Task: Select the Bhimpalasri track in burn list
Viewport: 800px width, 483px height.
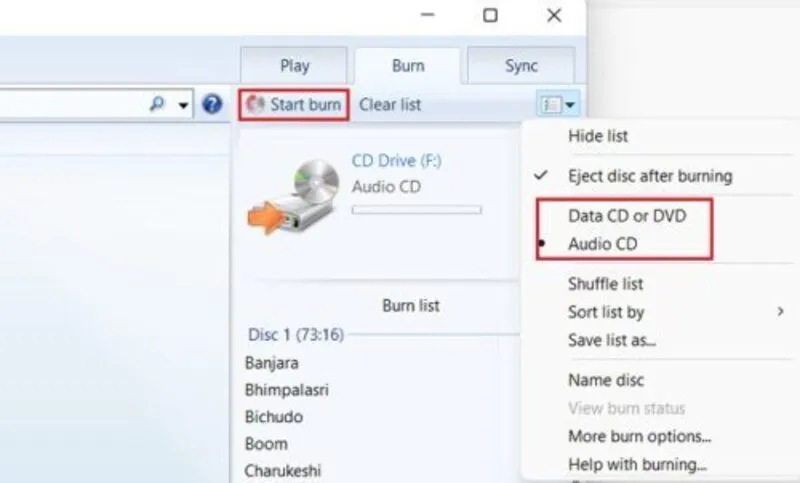Action: coord(287,390)
